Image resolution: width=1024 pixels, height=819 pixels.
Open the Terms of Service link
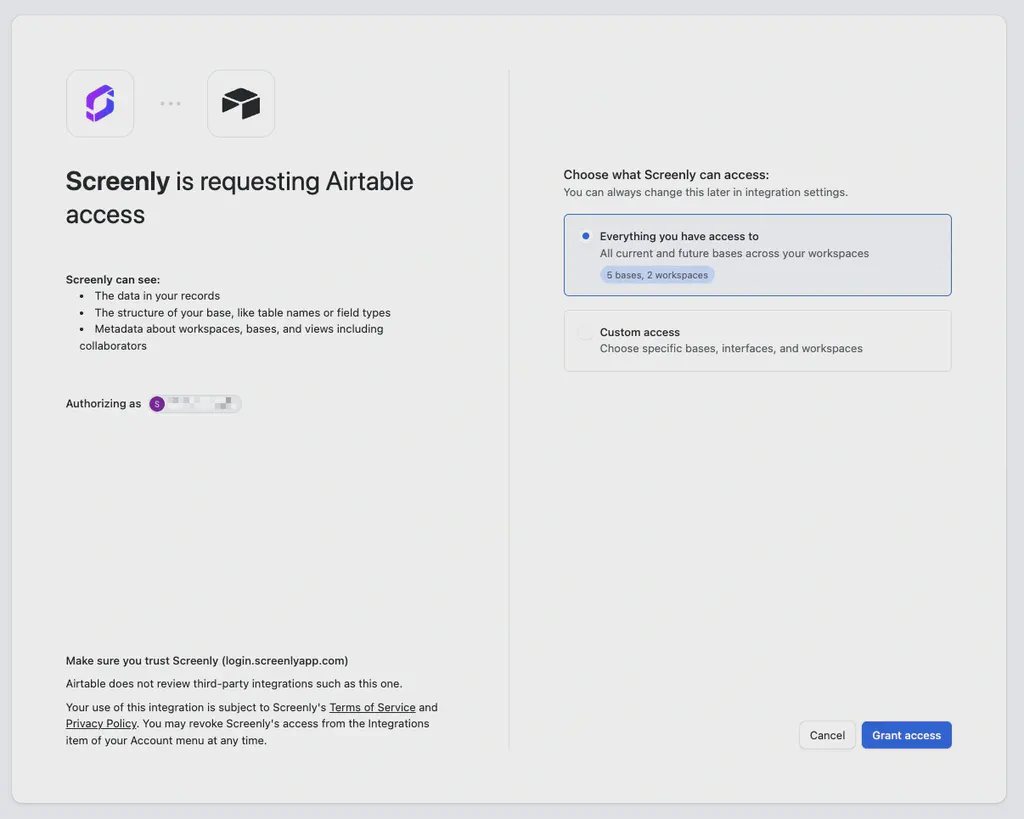[x=372, y=707]
